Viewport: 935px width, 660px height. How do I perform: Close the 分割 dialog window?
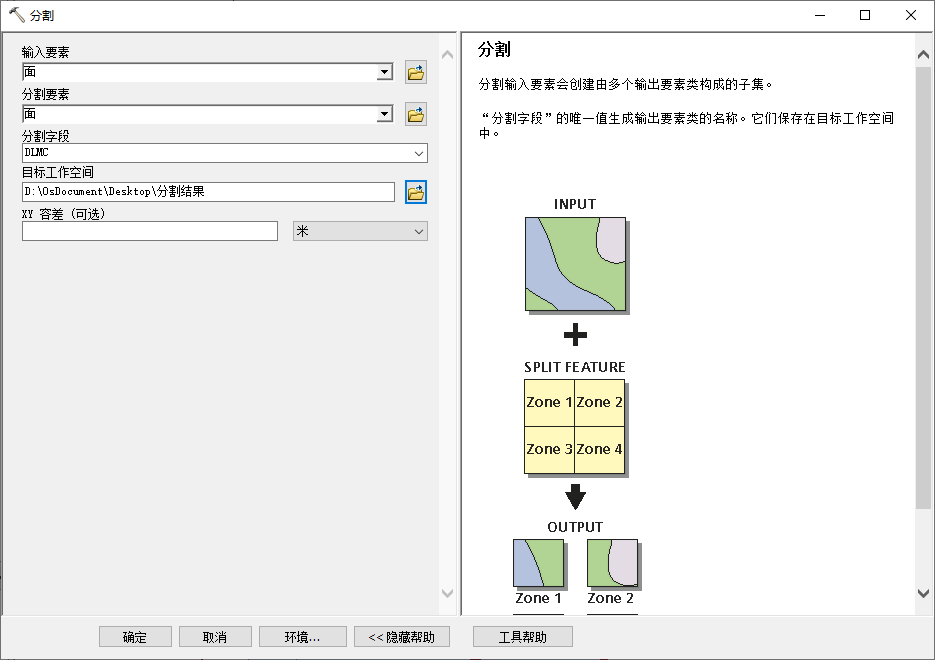coord(911,15)
